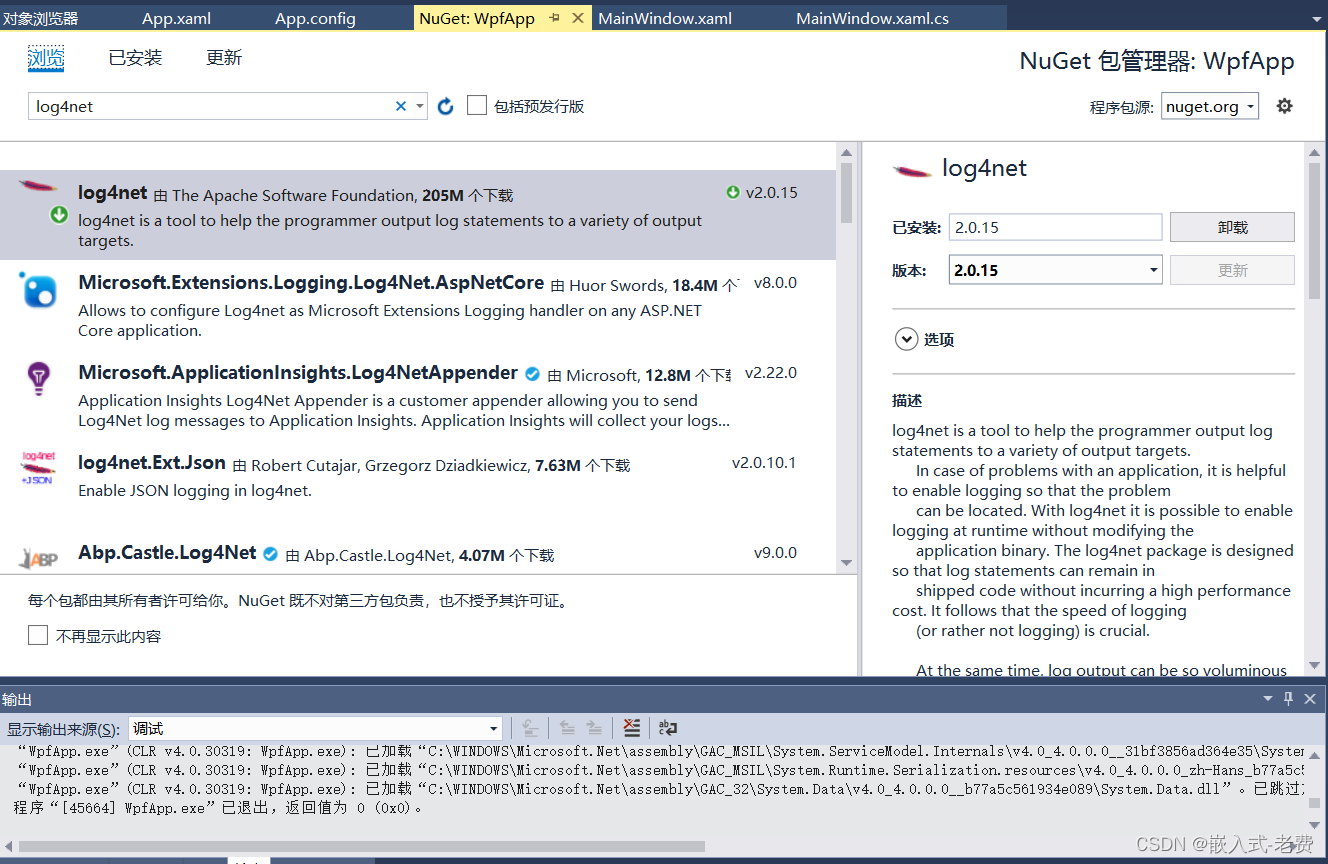Click the package list vertical scrollbar thumb

click(846, 192)
